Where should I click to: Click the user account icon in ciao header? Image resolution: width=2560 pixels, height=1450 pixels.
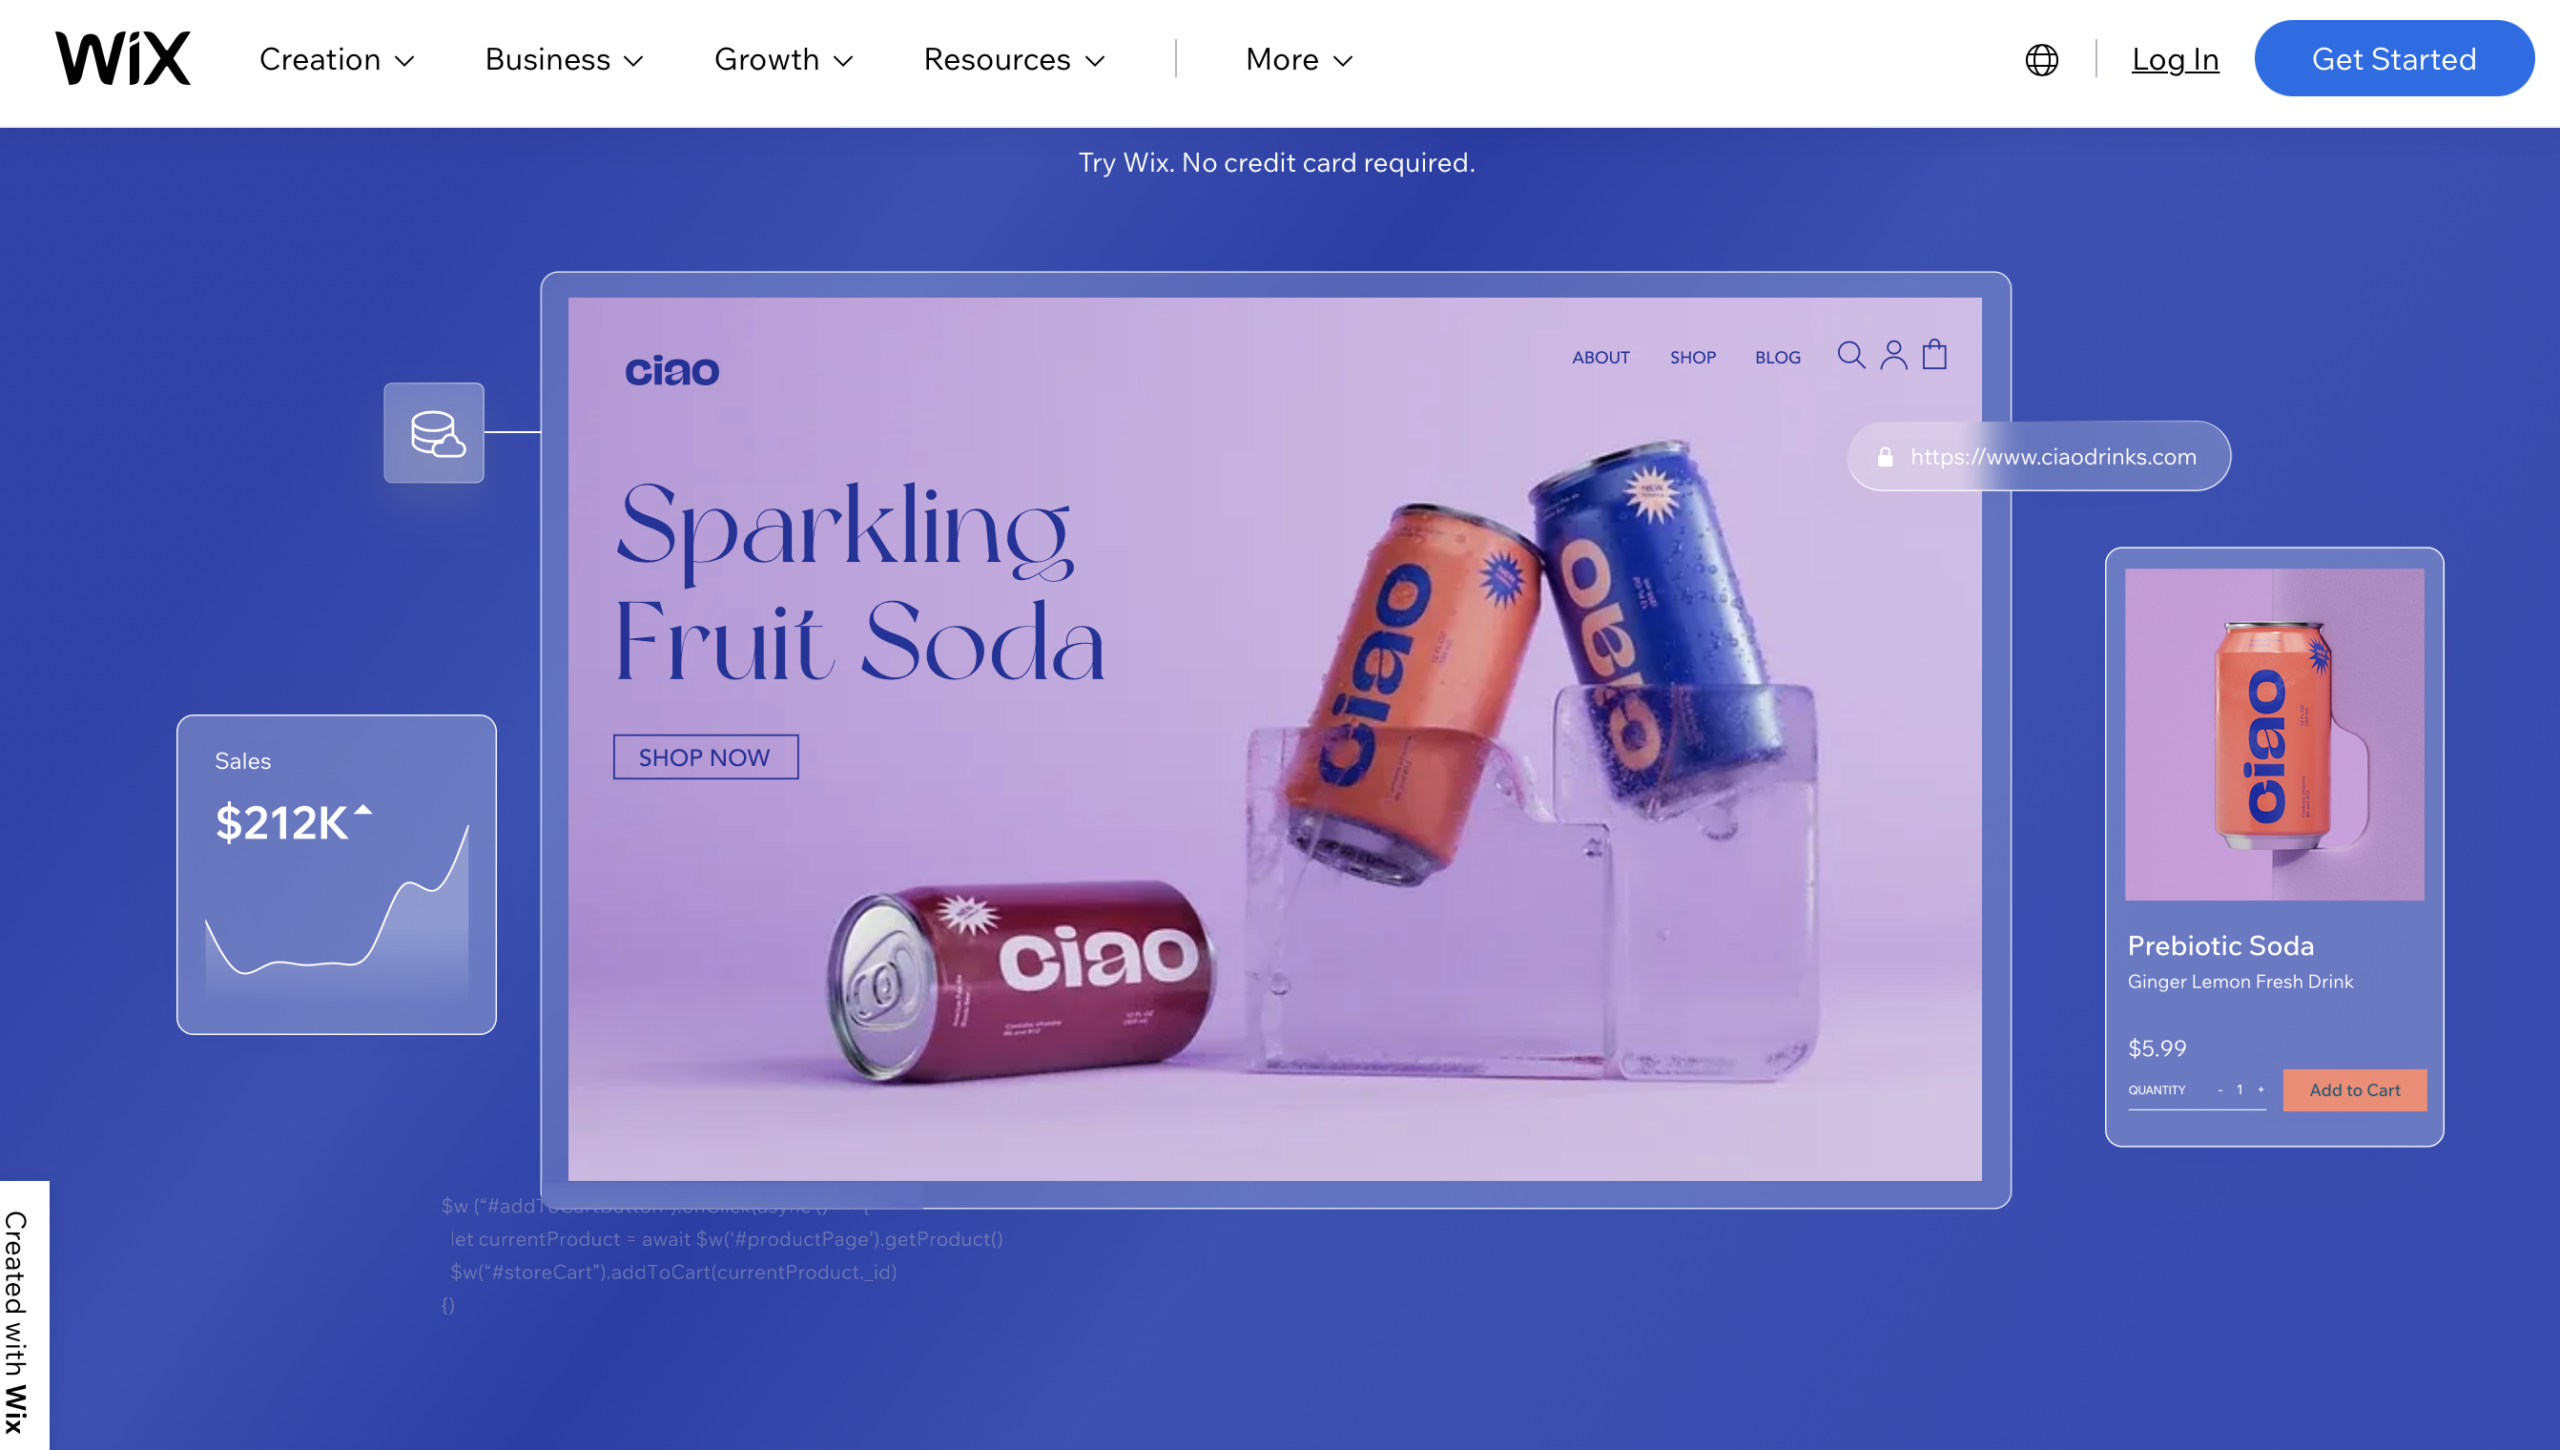coord(1893,355)
